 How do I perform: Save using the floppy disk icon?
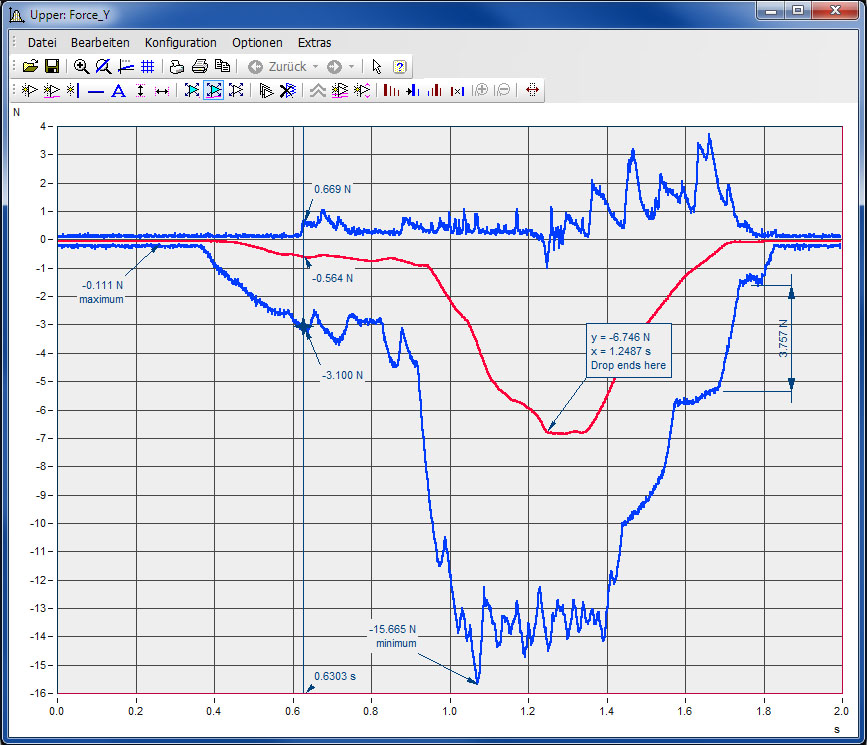coord(52,67)
